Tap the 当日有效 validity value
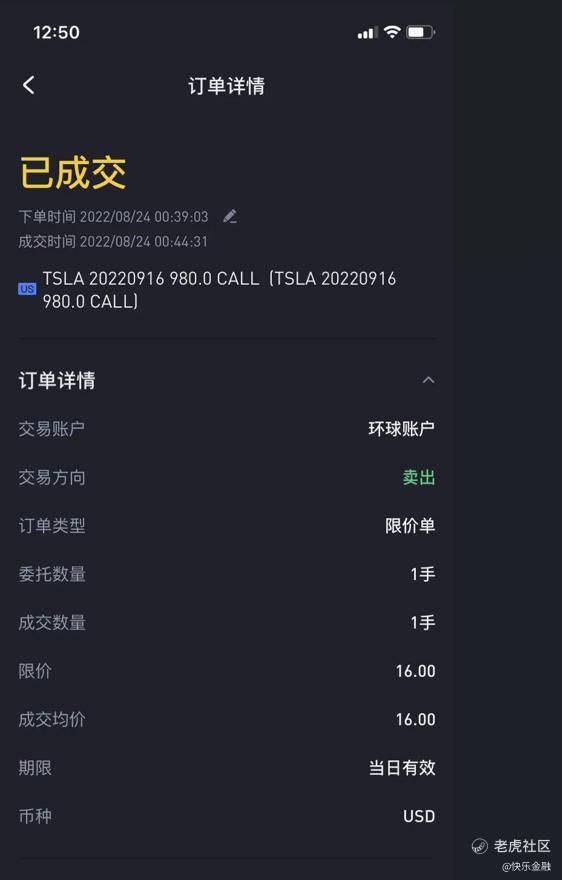The height and width of the screenshot is (880, 562). (402, 767)
